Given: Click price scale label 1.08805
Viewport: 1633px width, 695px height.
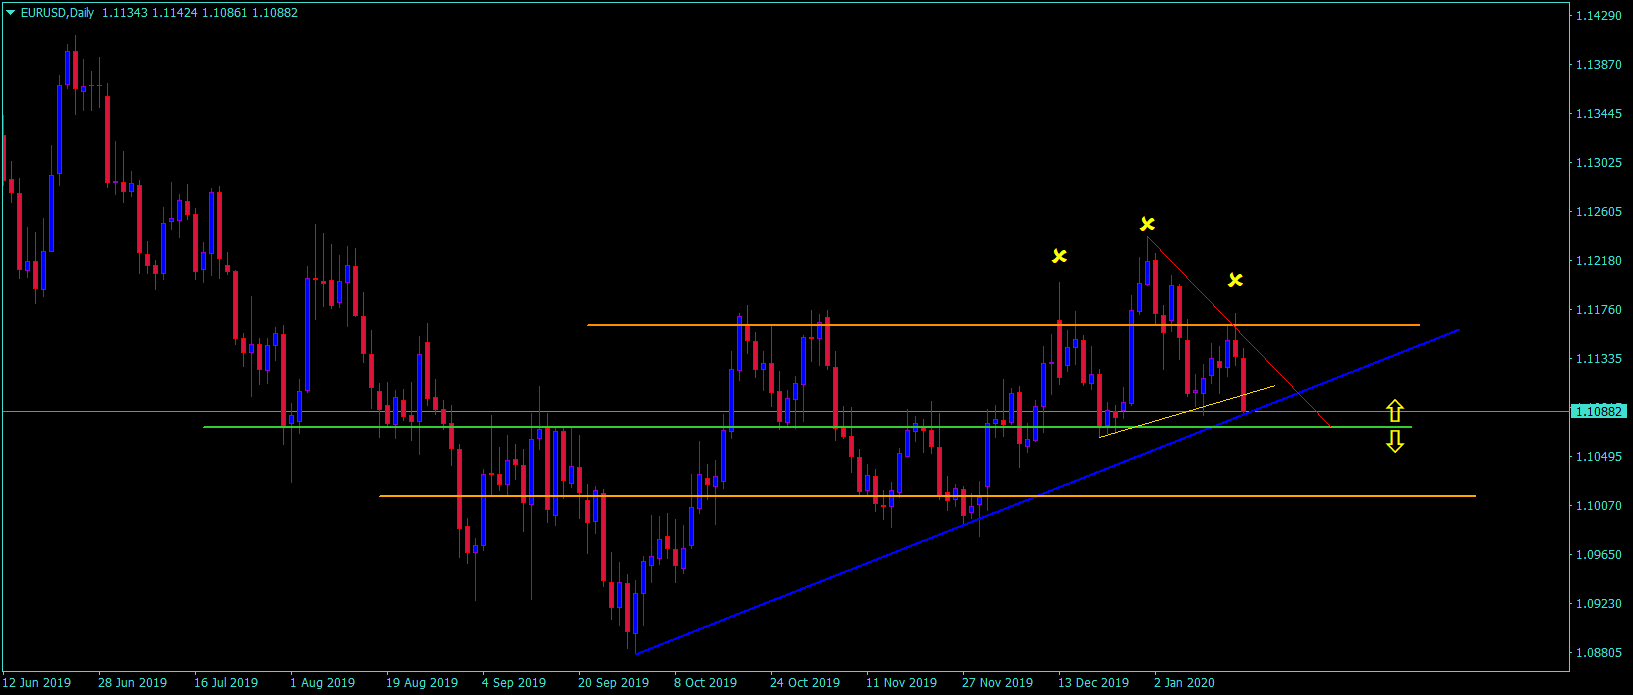Looking at the screenshot, I should (x=1598, y=653).
